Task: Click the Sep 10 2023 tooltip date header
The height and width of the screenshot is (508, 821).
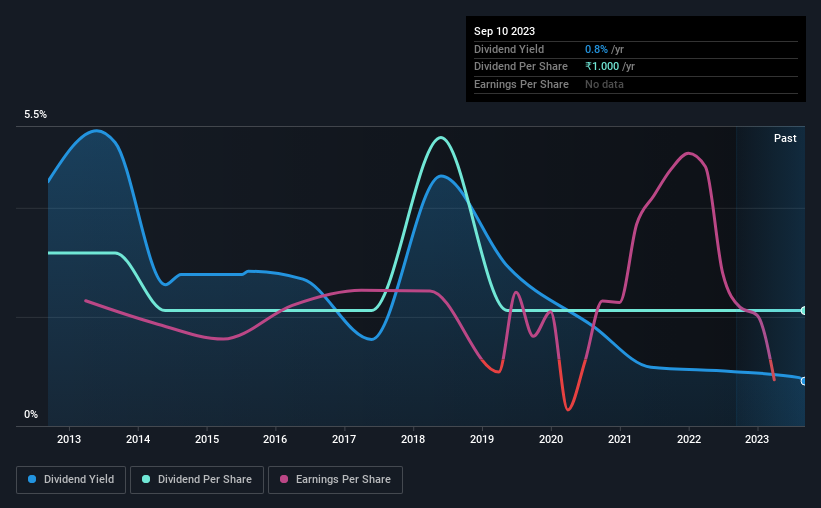Action: click(504, 31)
